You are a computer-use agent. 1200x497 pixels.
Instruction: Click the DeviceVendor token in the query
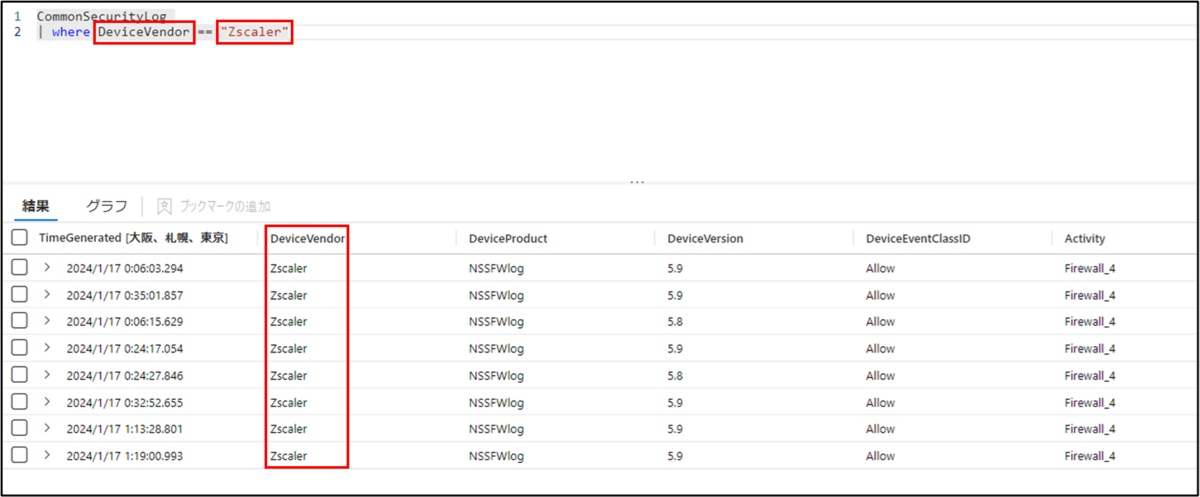[144, 33]
